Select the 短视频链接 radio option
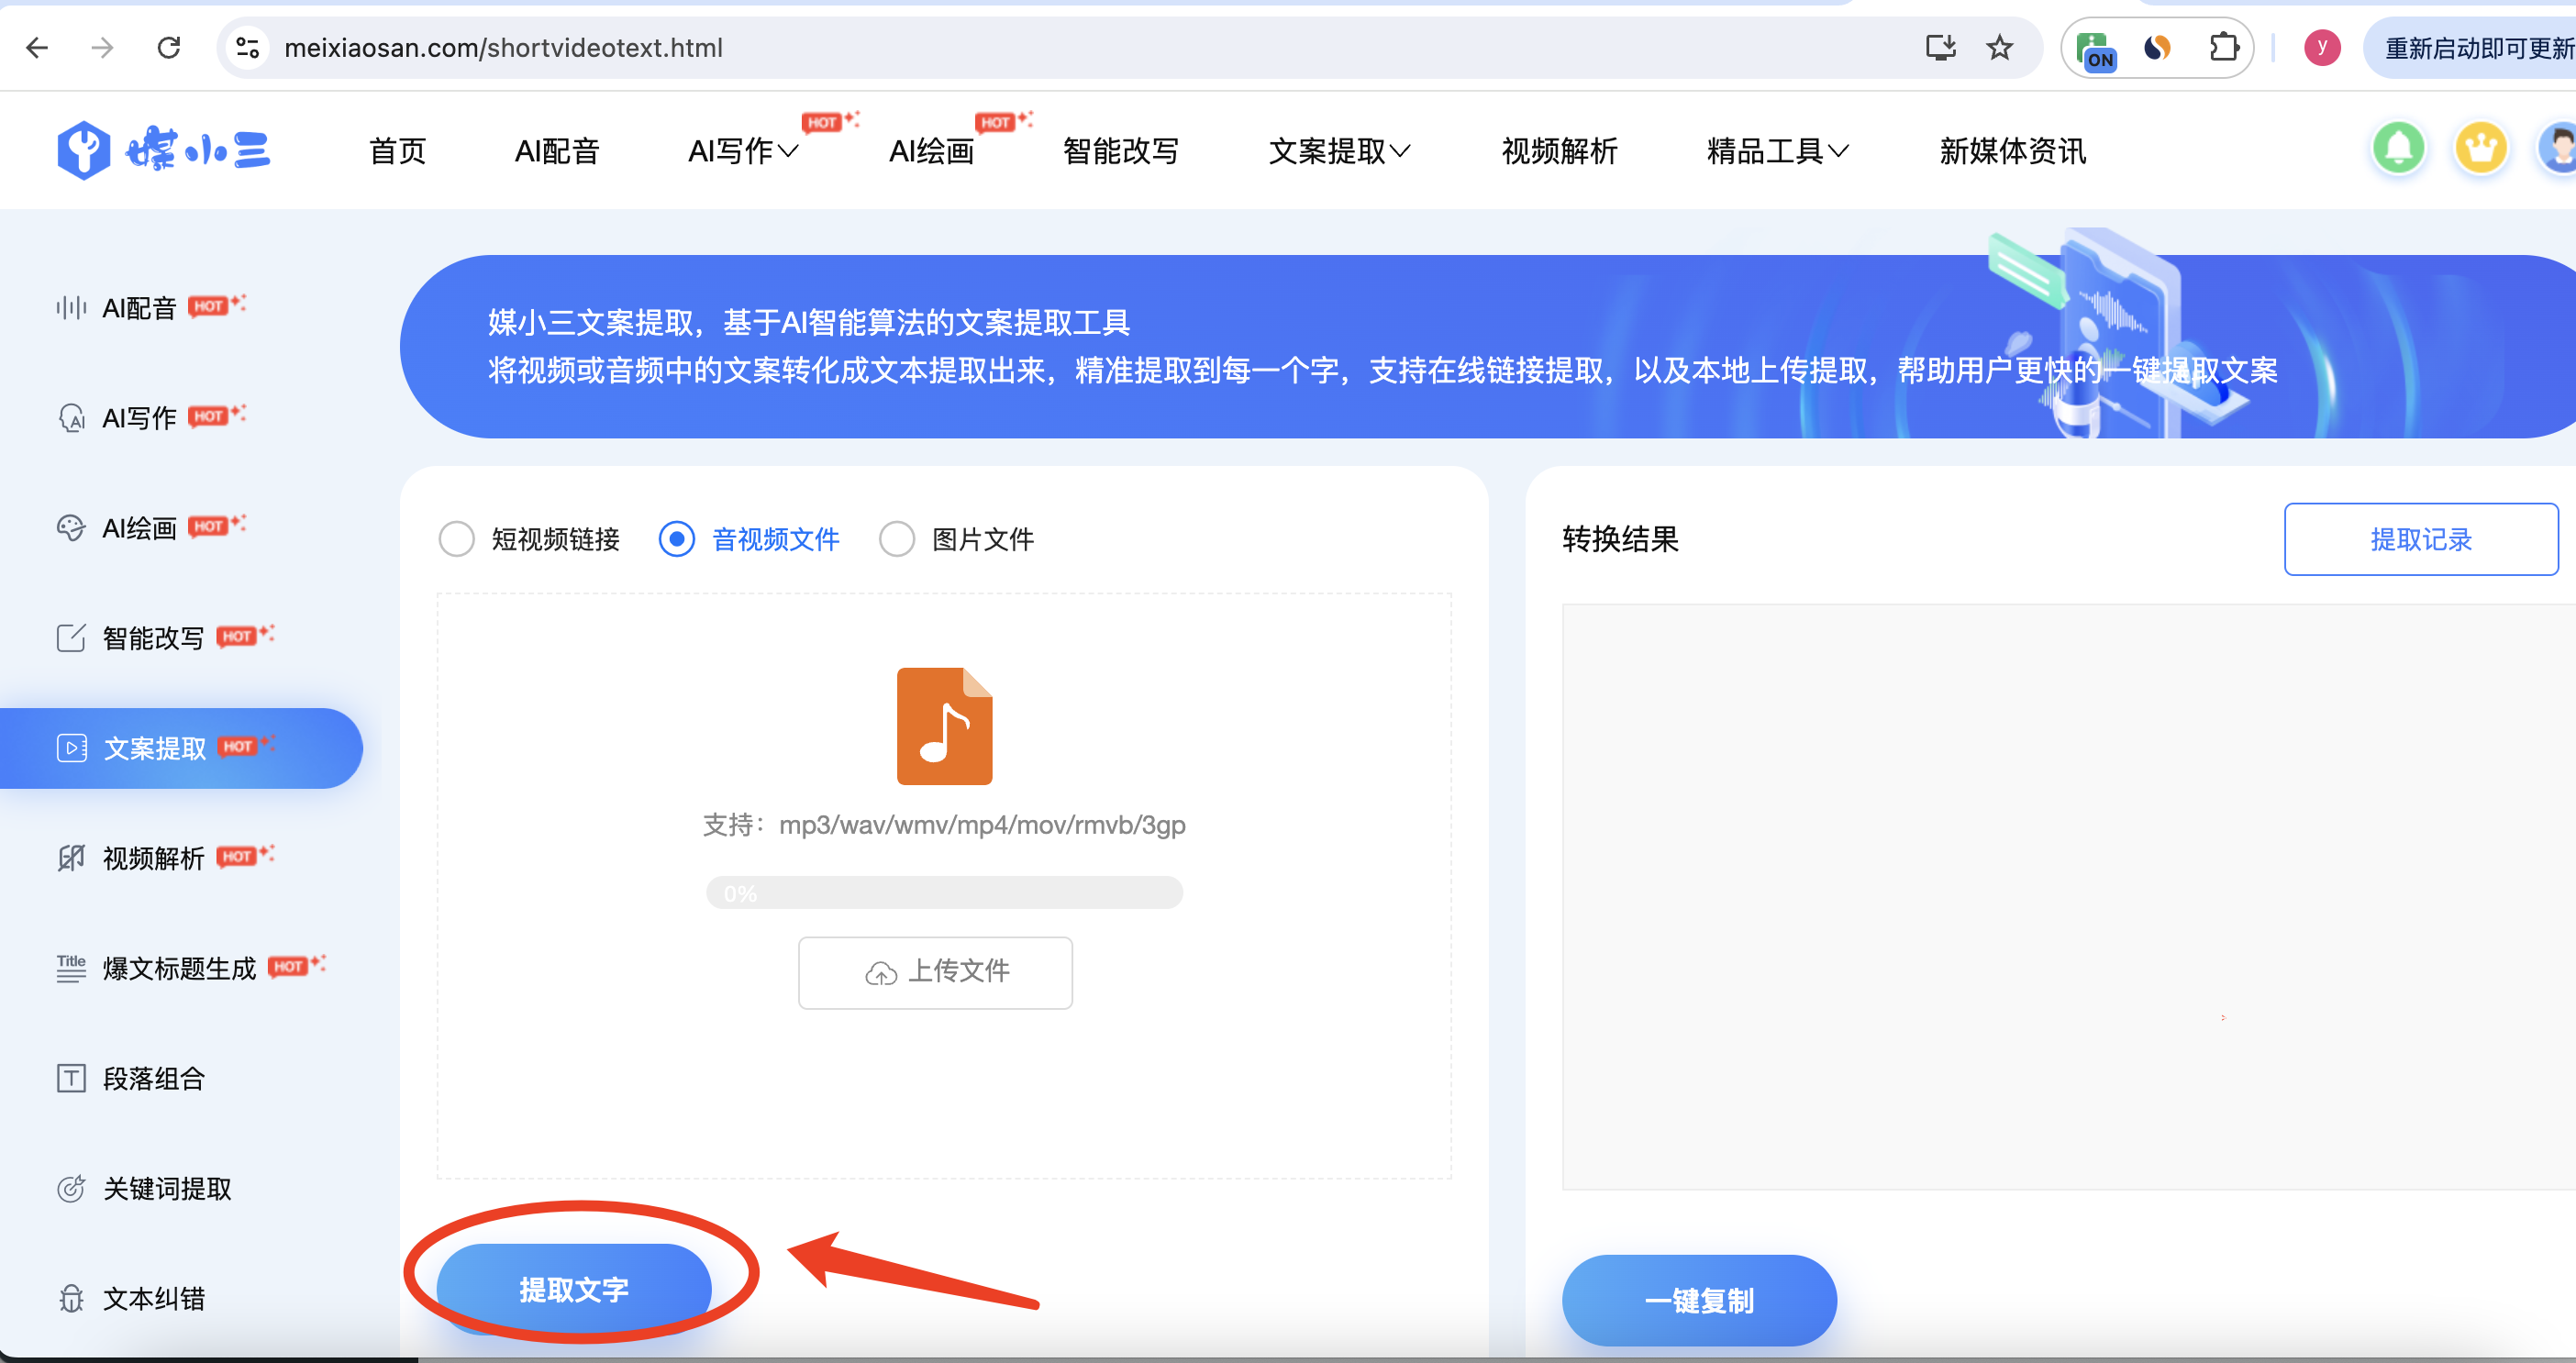Screen dimensions: 2576x1363 (x=457, y=539)
